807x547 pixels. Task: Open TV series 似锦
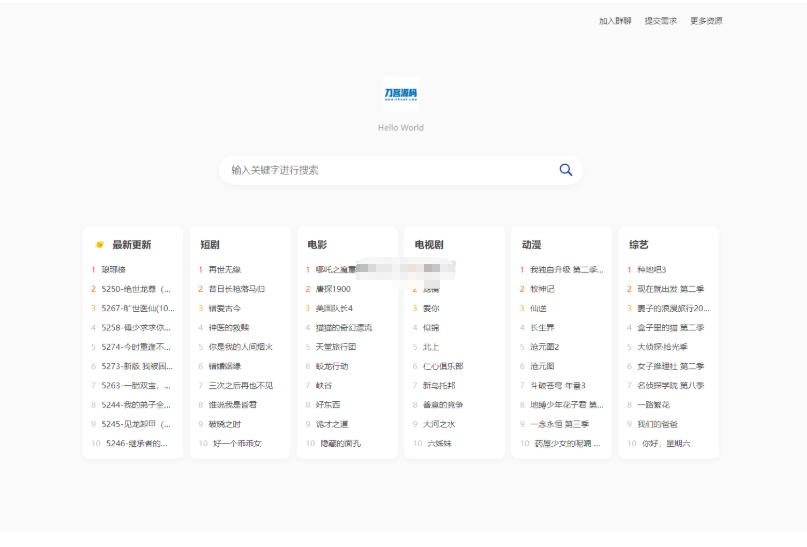(x=431, y=328)
